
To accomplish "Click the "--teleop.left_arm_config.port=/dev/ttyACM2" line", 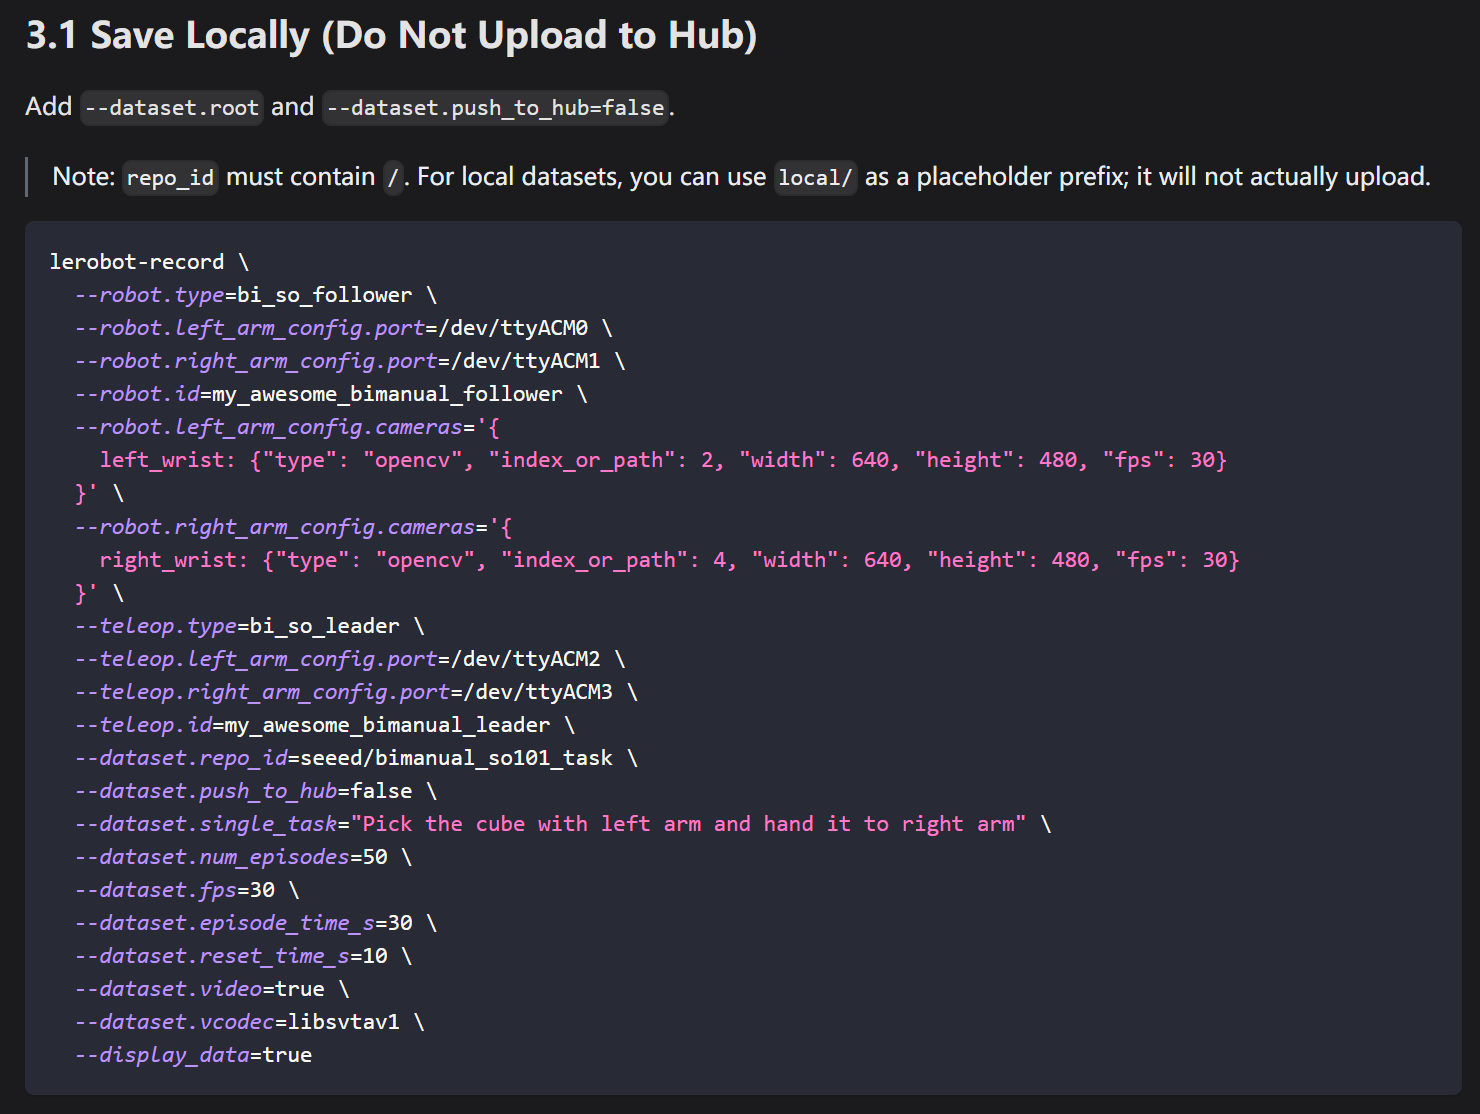I will 350,659.
